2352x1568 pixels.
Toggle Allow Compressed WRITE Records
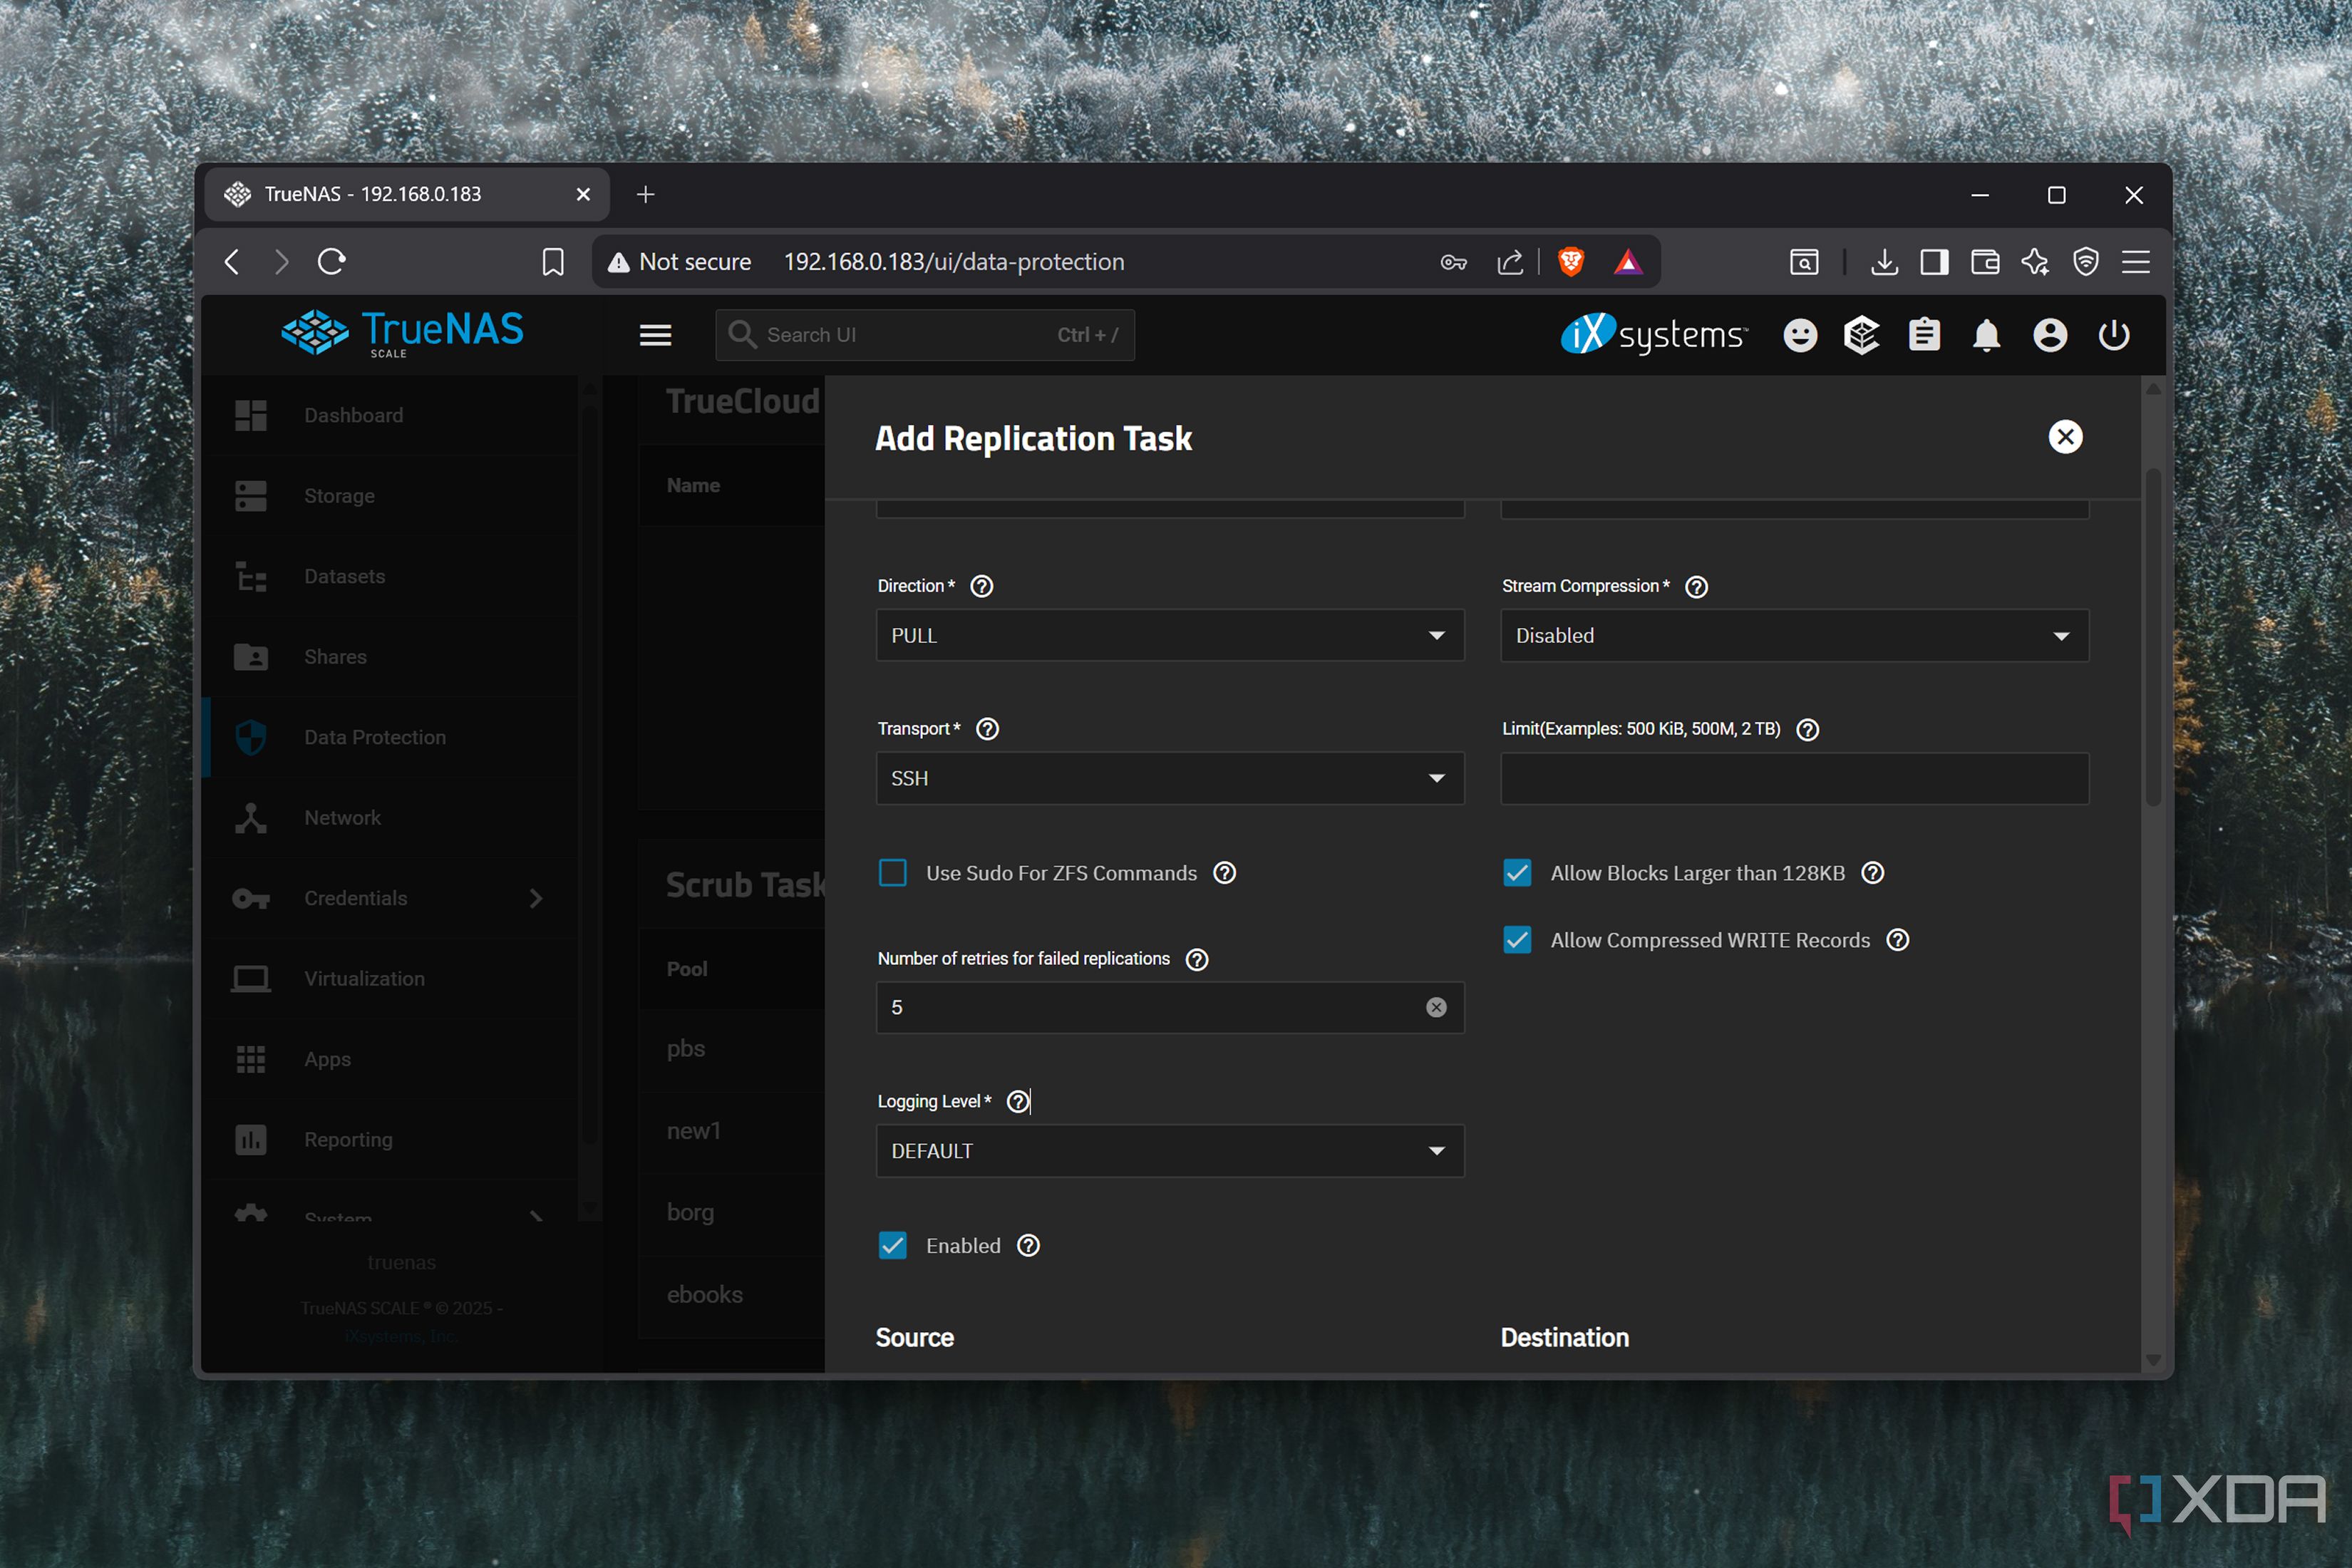1517,940
